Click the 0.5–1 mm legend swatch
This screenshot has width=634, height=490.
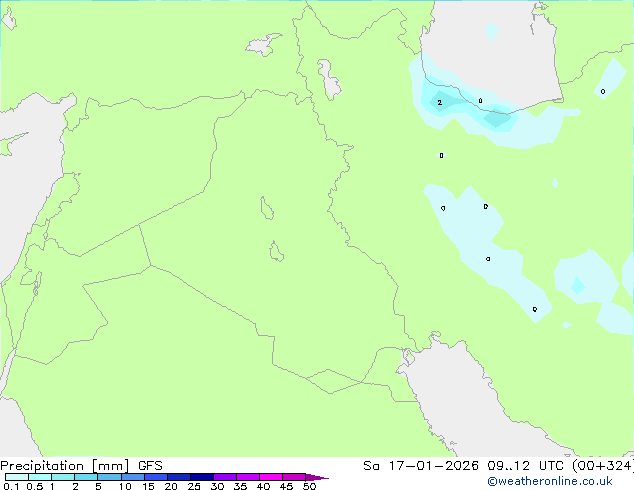[x=40, y=477]
